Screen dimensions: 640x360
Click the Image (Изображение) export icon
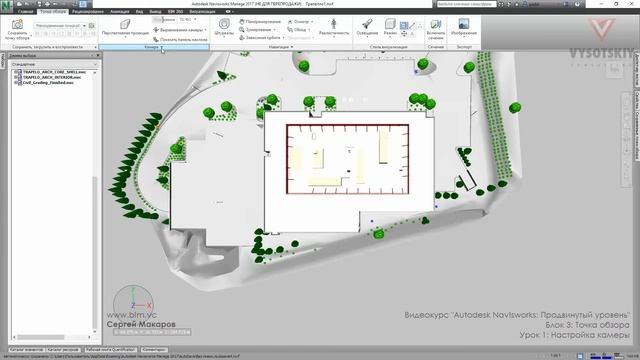[464, 24]
